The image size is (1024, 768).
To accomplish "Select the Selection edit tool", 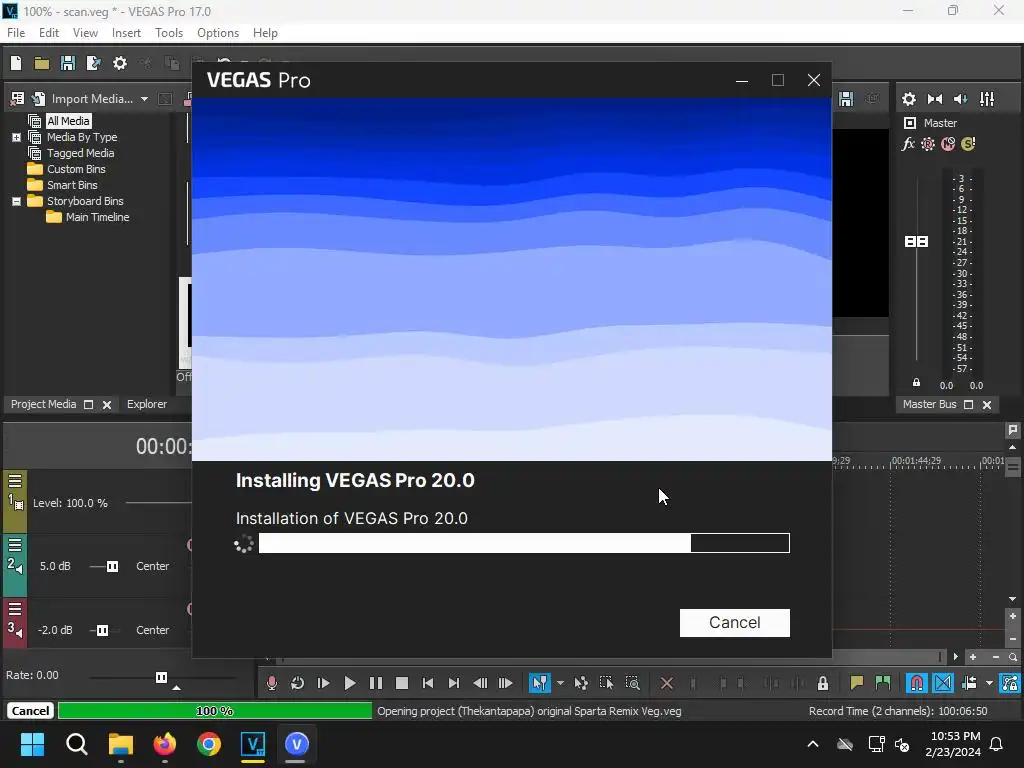I will tap(607, 683).
